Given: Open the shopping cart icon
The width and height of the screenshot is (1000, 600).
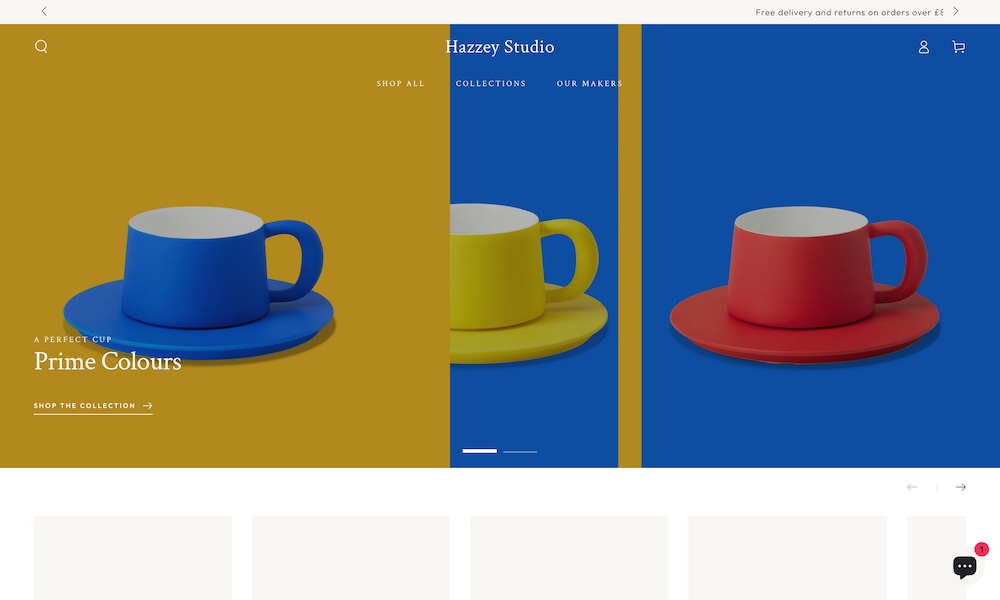Looking at the screenshot, I should 958,47.
